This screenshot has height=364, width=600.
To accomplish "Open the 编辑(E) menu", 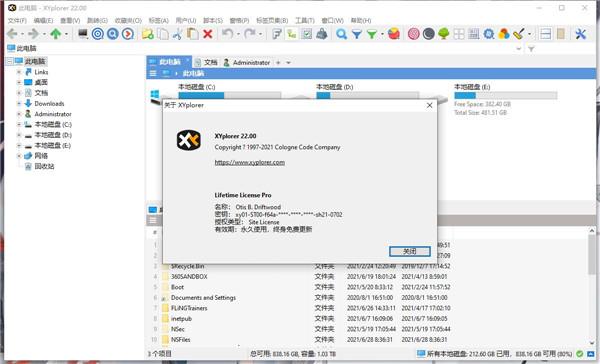I will pyautogui.click(x=43, y=20).
